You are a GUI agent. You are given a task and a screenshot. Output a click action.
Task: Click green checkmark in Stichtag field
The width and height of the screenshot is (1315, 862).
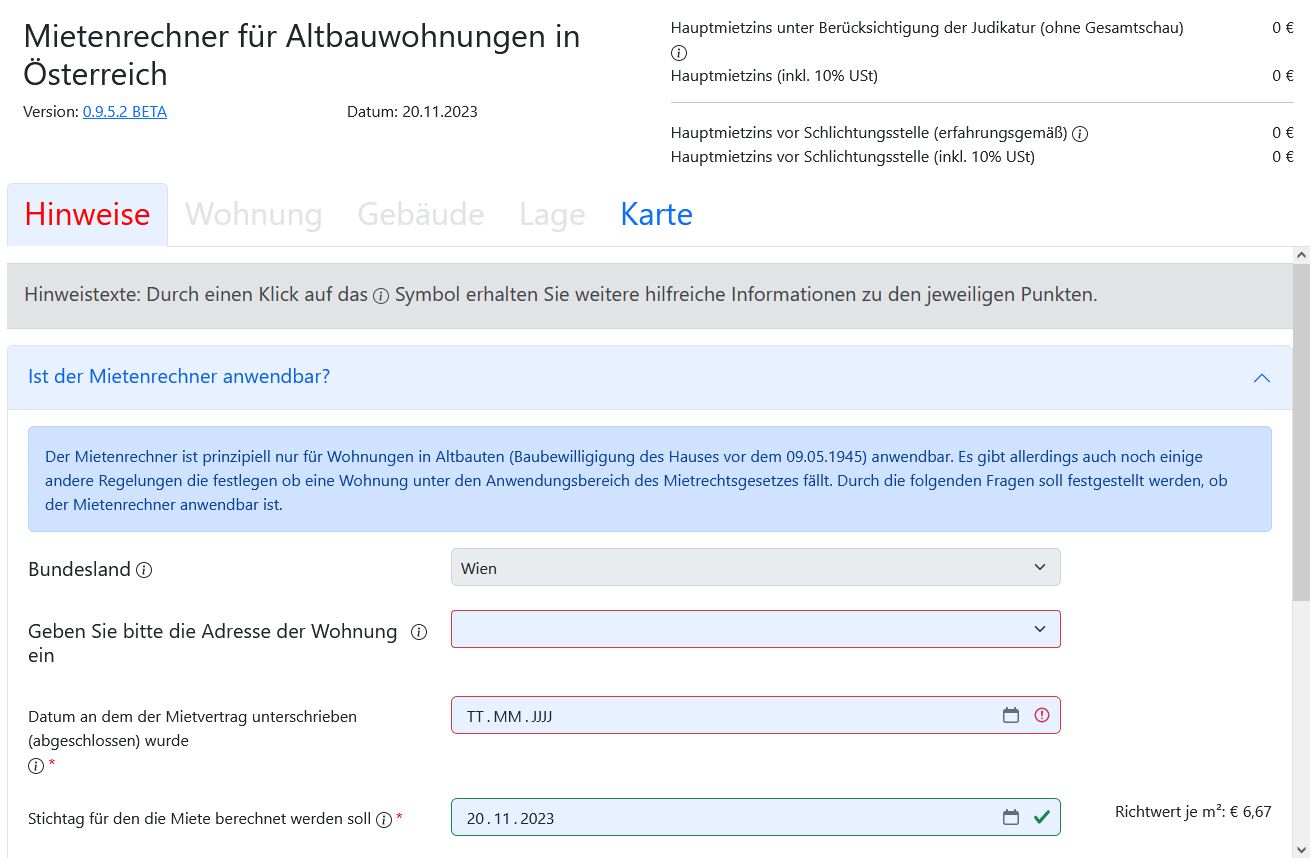pos(1042,817)
